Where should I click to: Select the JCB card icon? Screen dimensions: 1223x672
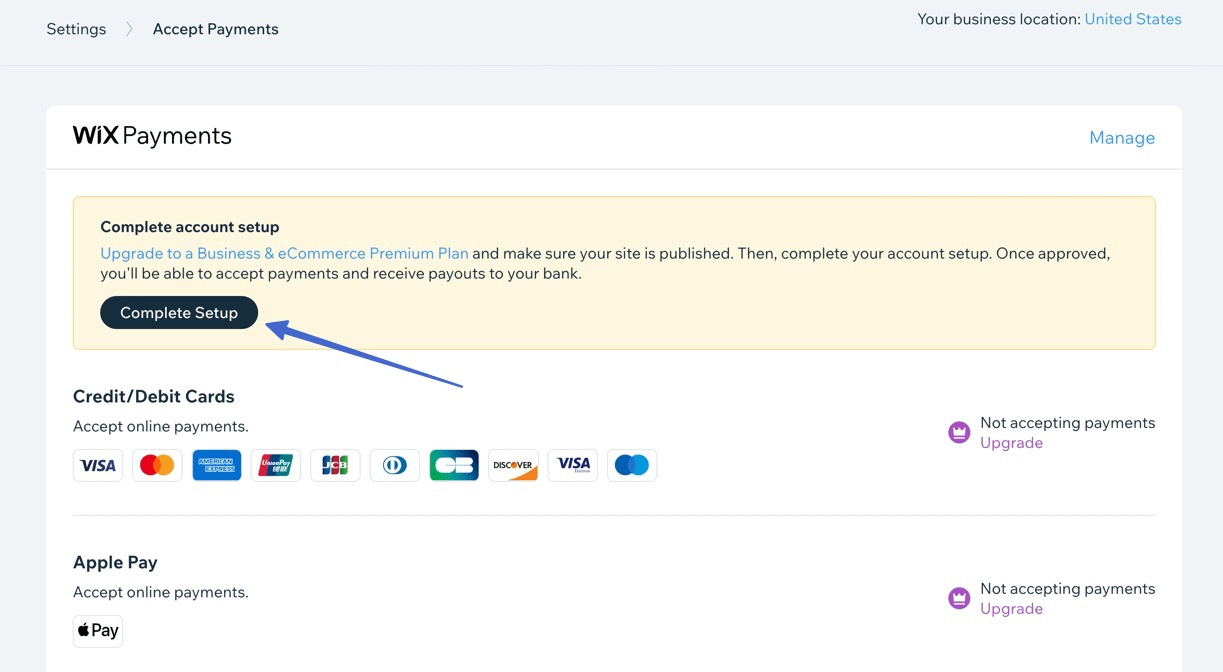(x=335, y=464)
